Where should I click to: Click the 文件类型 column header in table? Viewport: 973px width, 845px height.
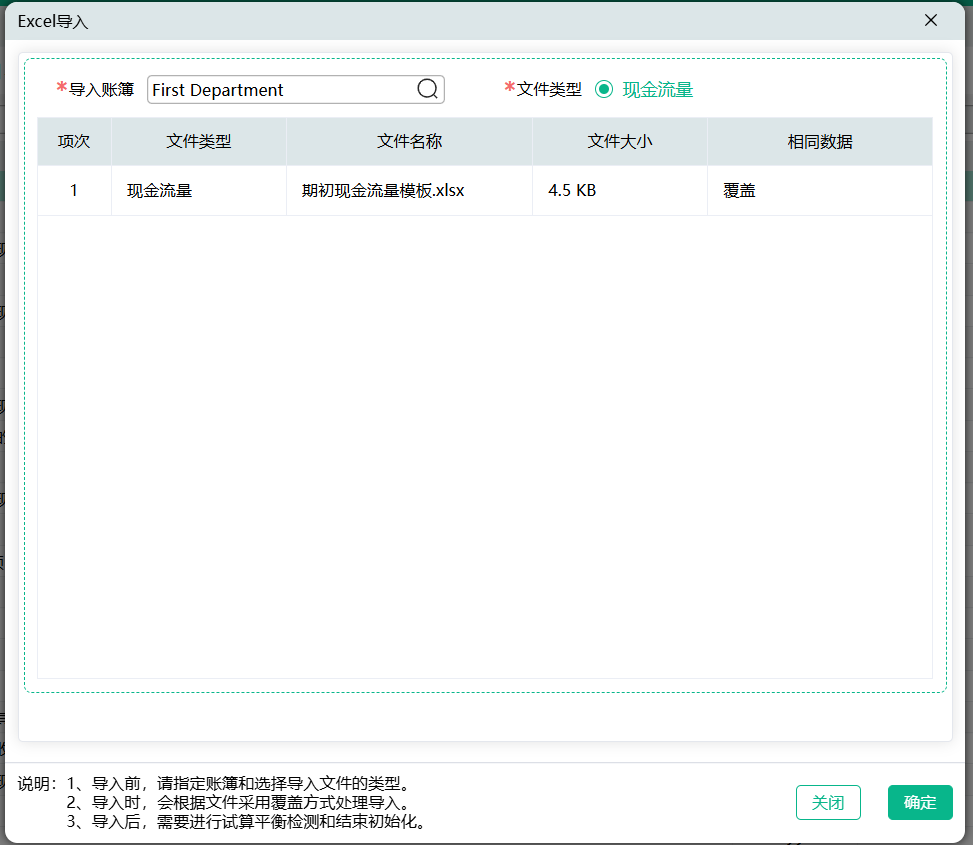tap(198, 142)
